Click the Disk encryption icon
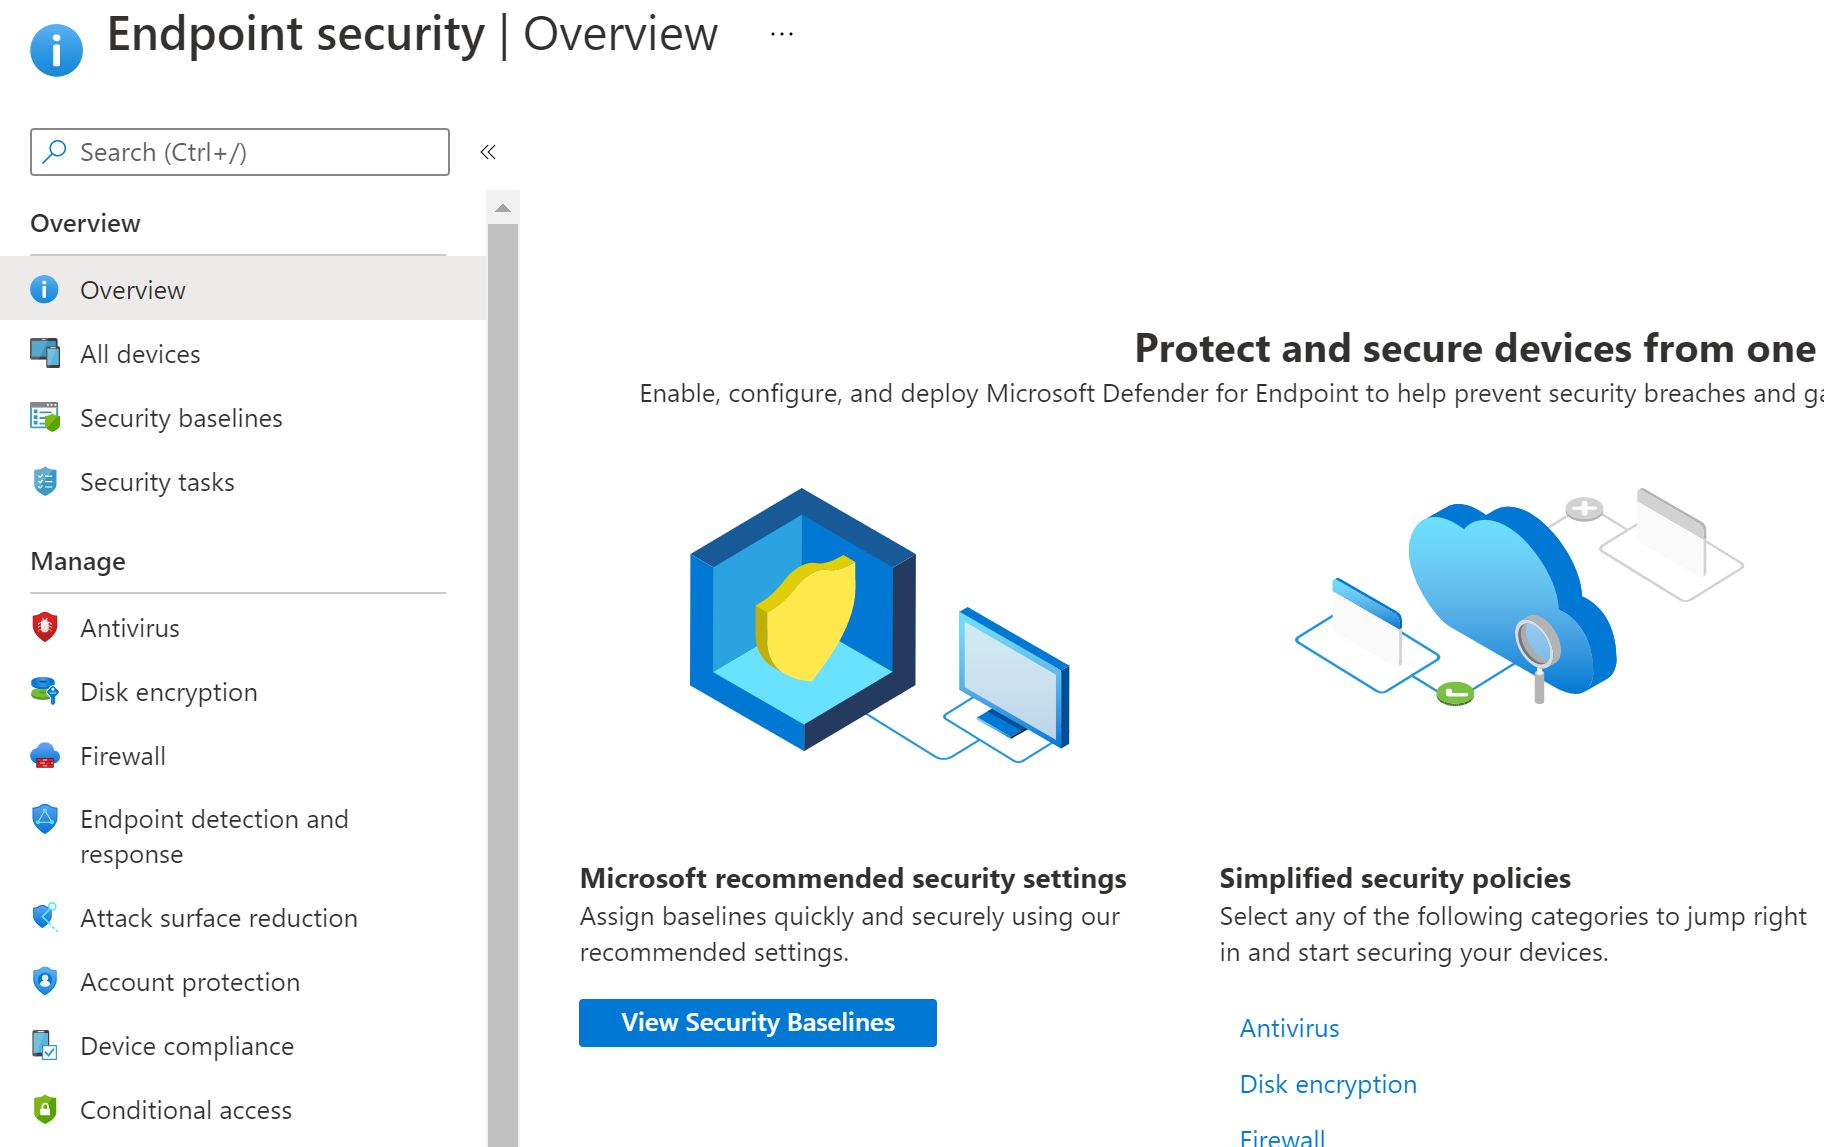This screenshot has height=1147, width=1824. pyautogui.click(x=45, y=691)
